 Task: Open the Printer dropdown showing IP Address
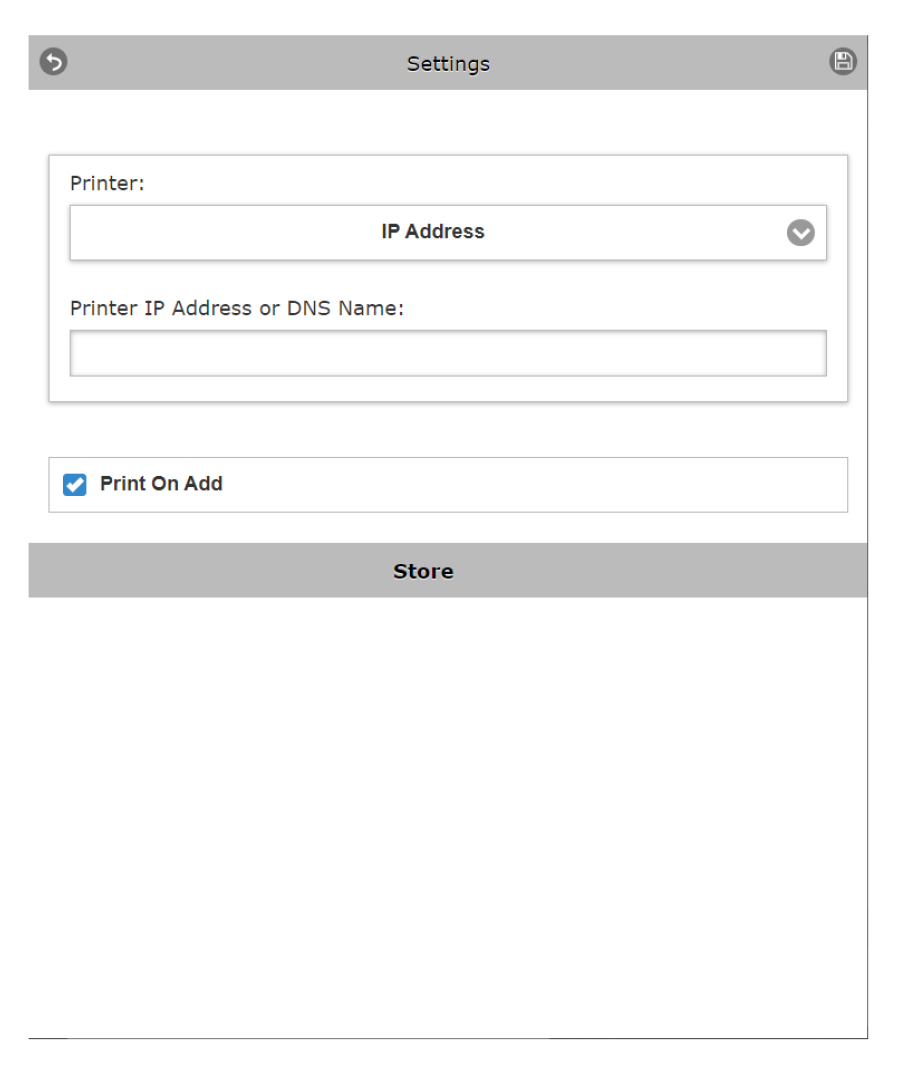(447, 232)
